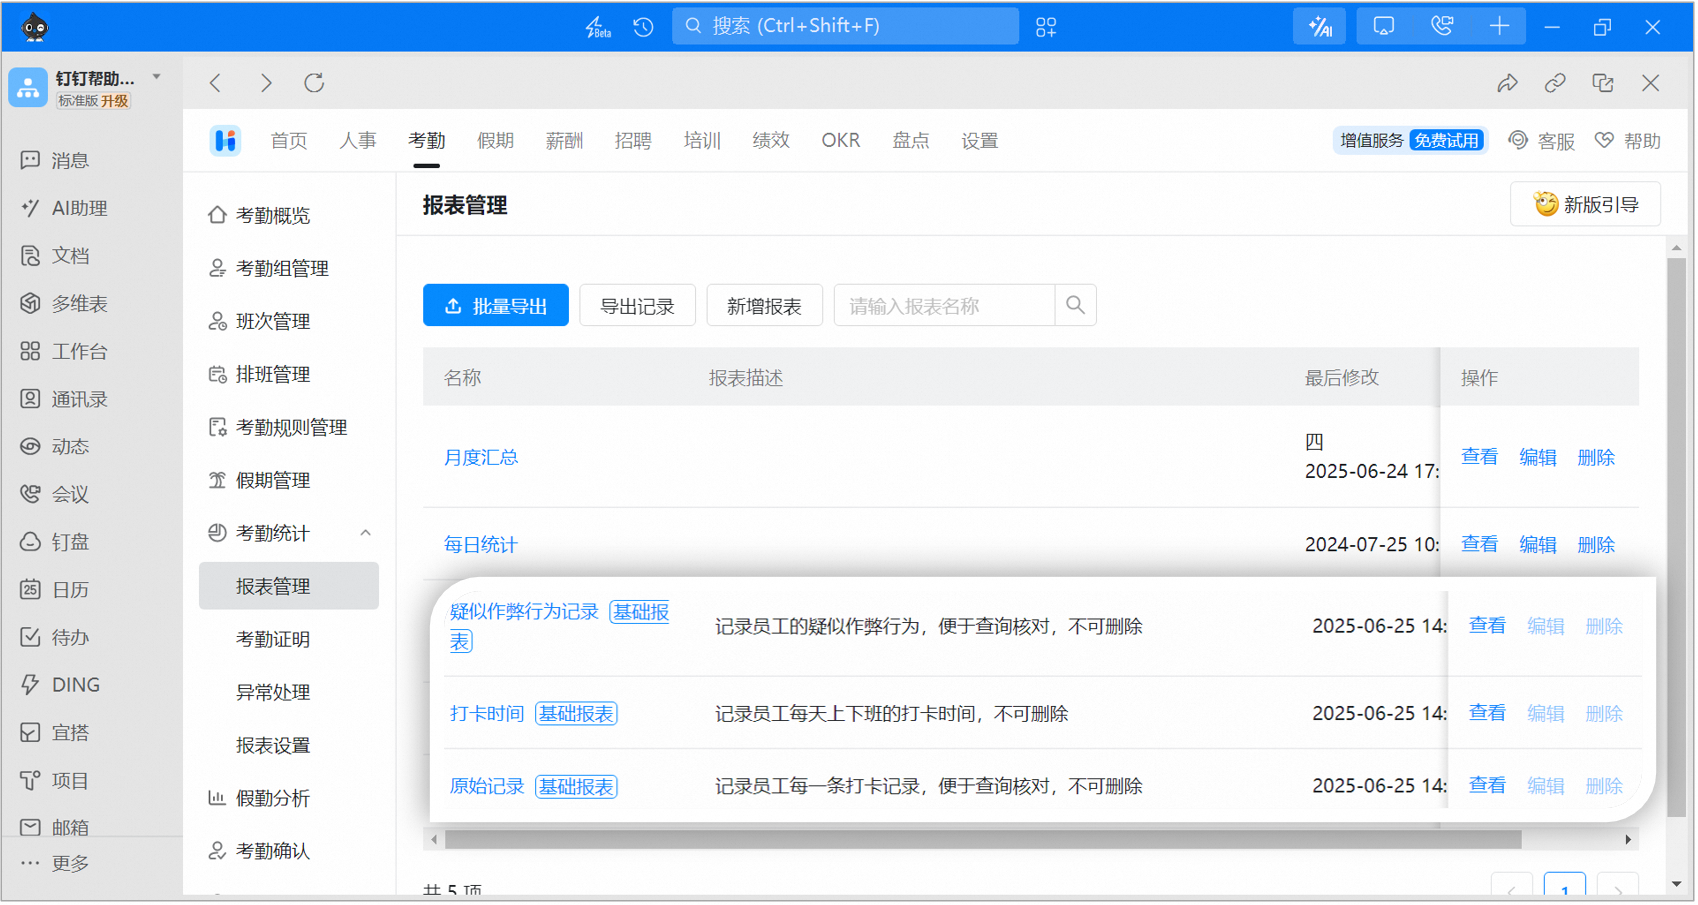The width and height of the screenshot is (1698, 905).
Task: Switch to the 假期 tab
Action: tap(496, 141)
